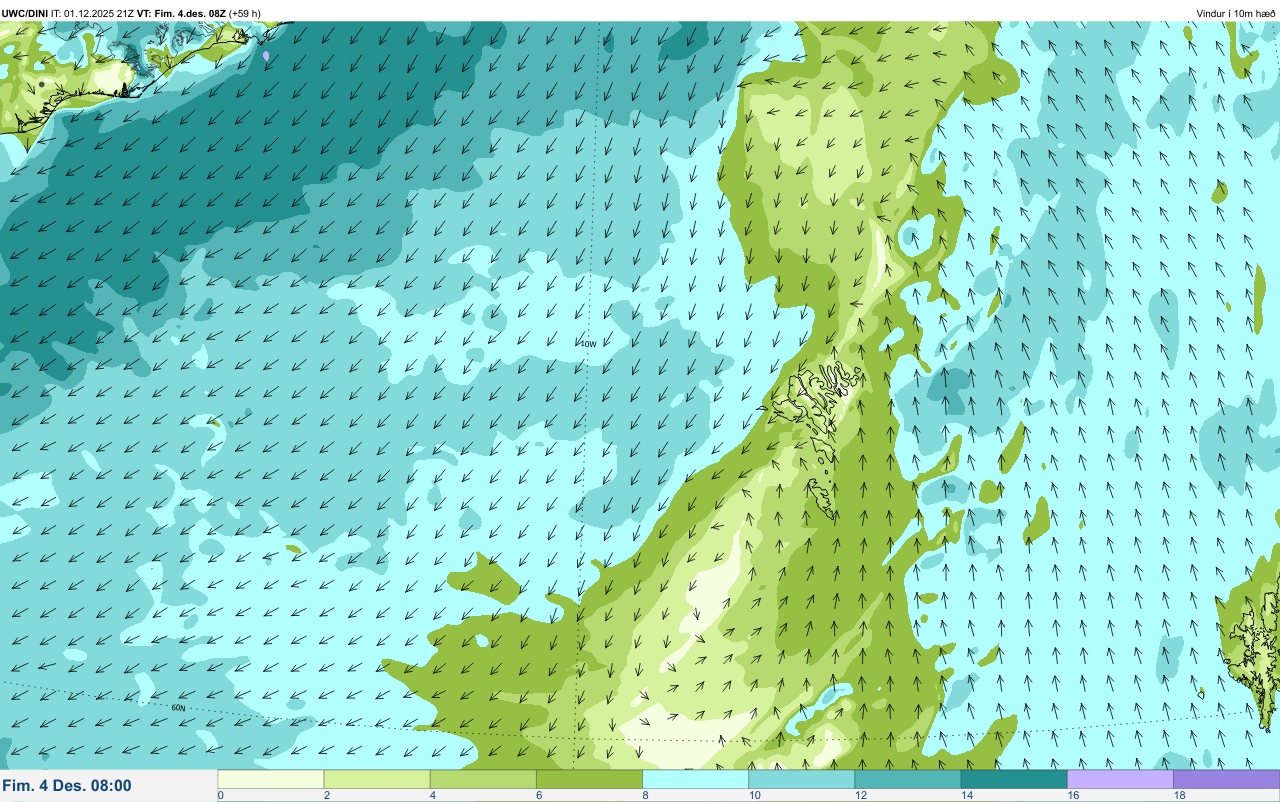Click the light teal 10–12 m/s legend swatch
1280x802 pixels.
tap(801, 779)
